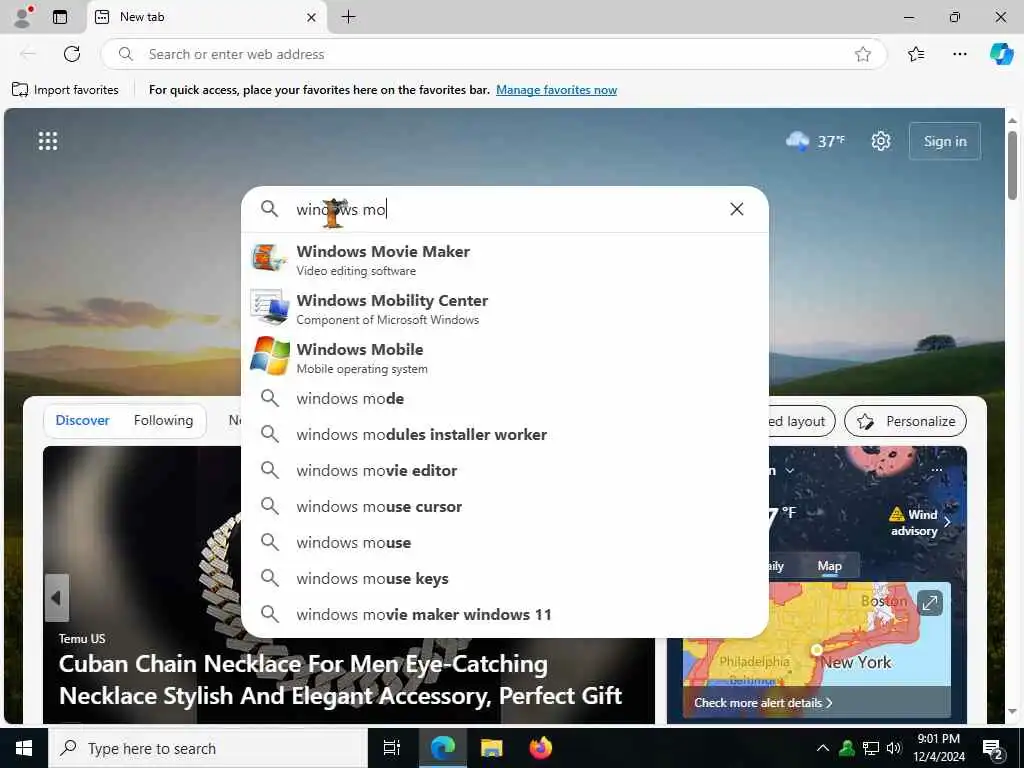Image resolution: width=1024 pixels, height=768 pixels.
Task: Pick the plain windows mouse suggestion
Action: pos(505,542)
